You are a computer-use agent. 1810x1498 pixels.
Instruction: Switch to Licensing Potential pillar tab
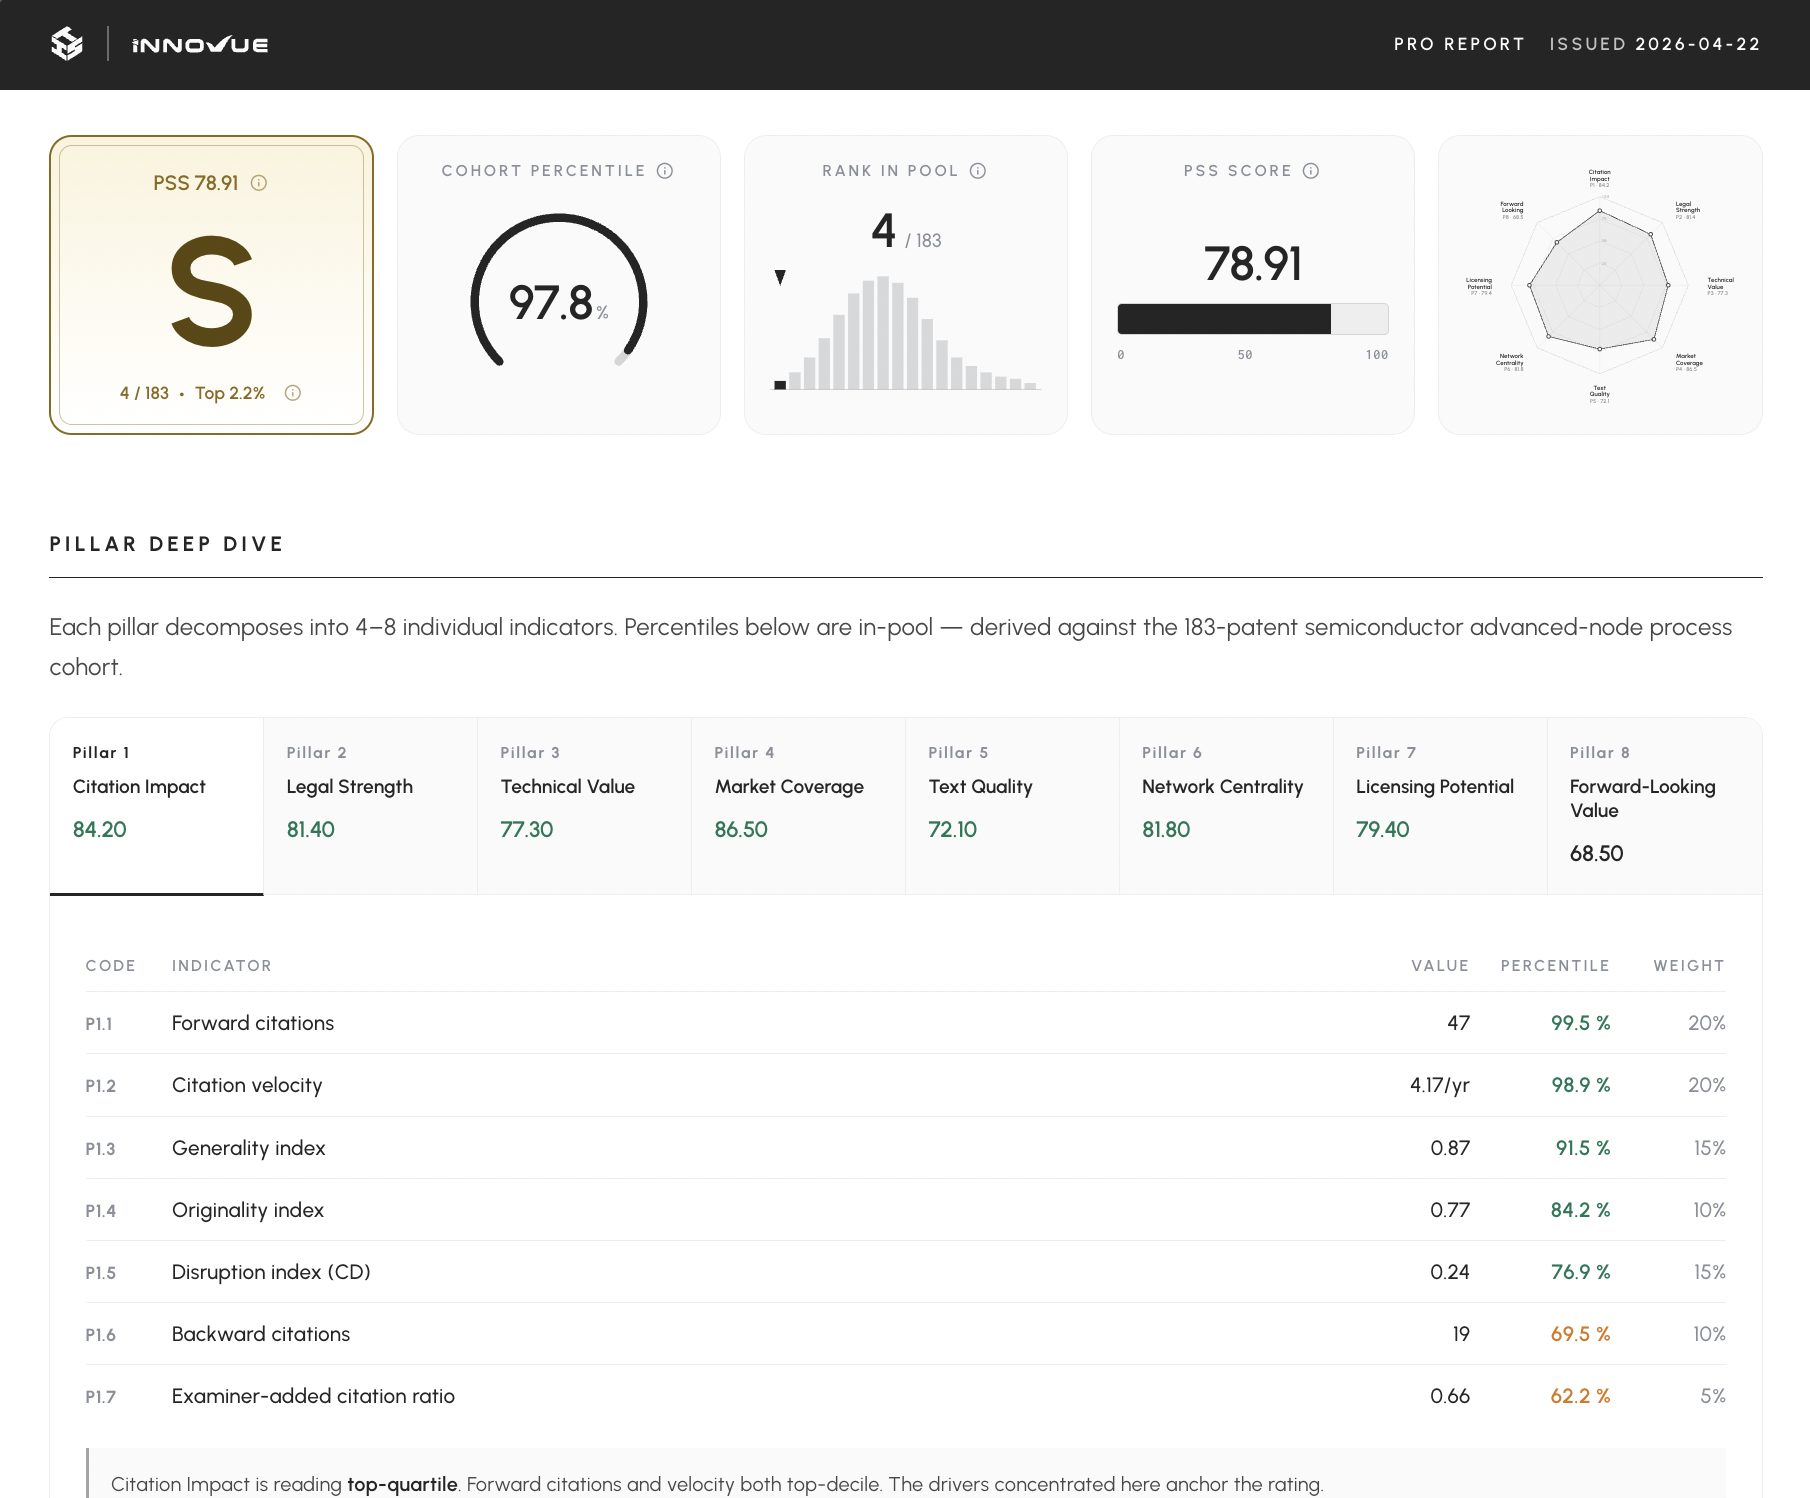[1440, 806]
